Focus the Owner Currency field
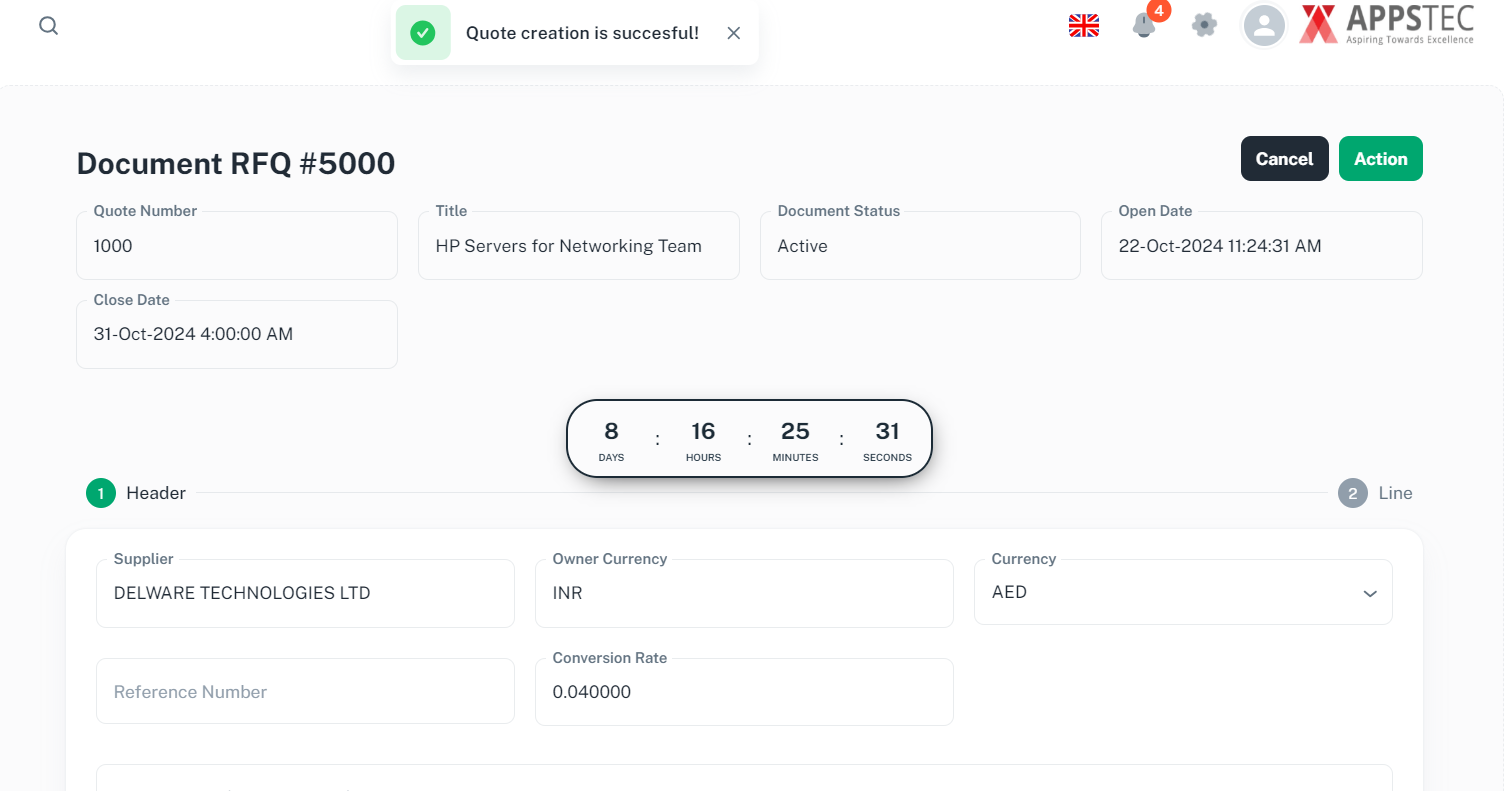Screen dimensions: 1510x791 pyautogui.click(x=743, y=593)
